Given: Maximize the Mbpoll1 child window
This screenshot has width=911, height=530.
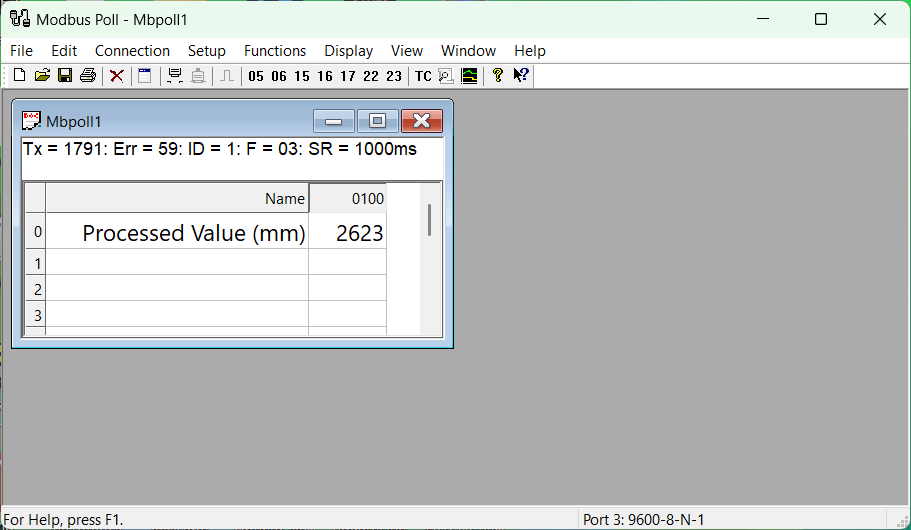Looking at the screenshot, I should [378, 121].
